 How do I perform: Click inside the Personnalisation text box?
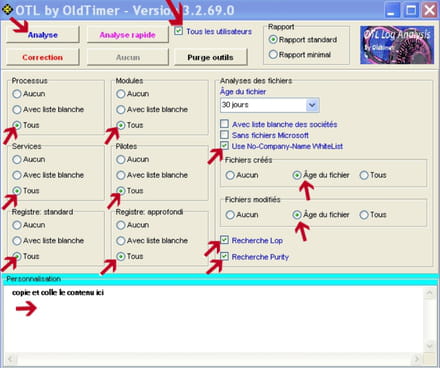click(213, 319)
